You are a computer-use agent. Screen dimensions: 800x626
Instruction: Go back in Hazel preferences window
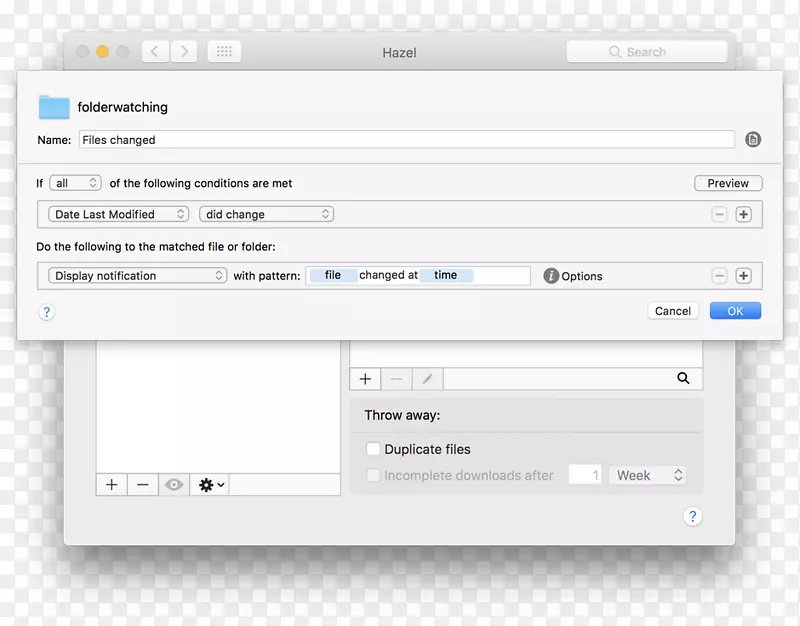tap(155, 52)
